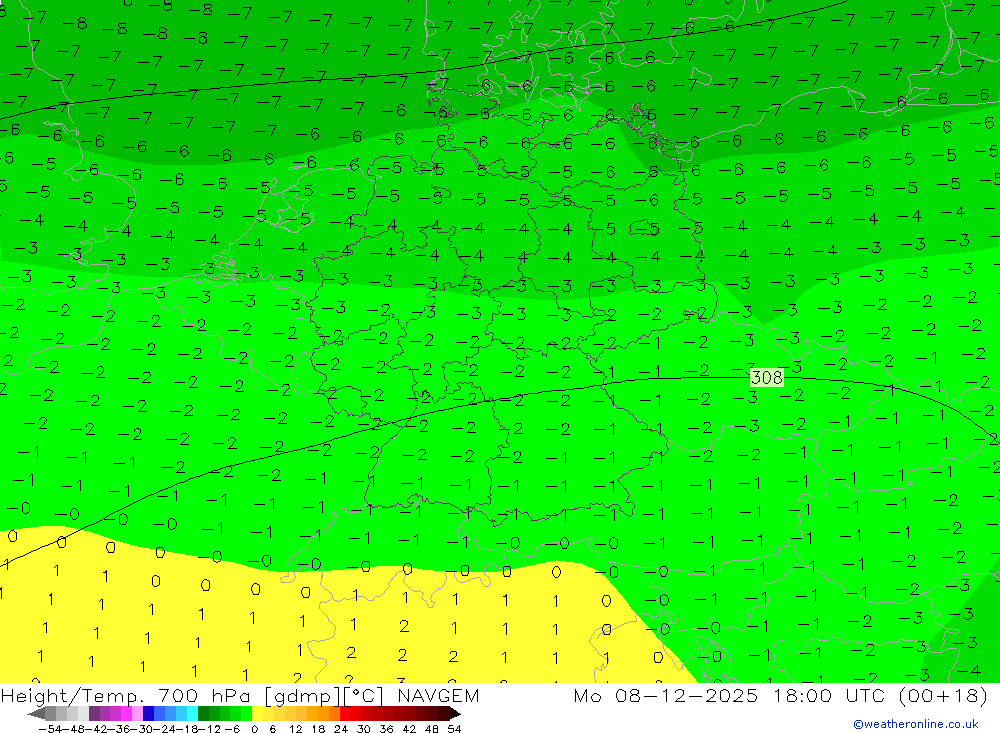Click the '[gdmp][°C]' units label

(326, 695)
